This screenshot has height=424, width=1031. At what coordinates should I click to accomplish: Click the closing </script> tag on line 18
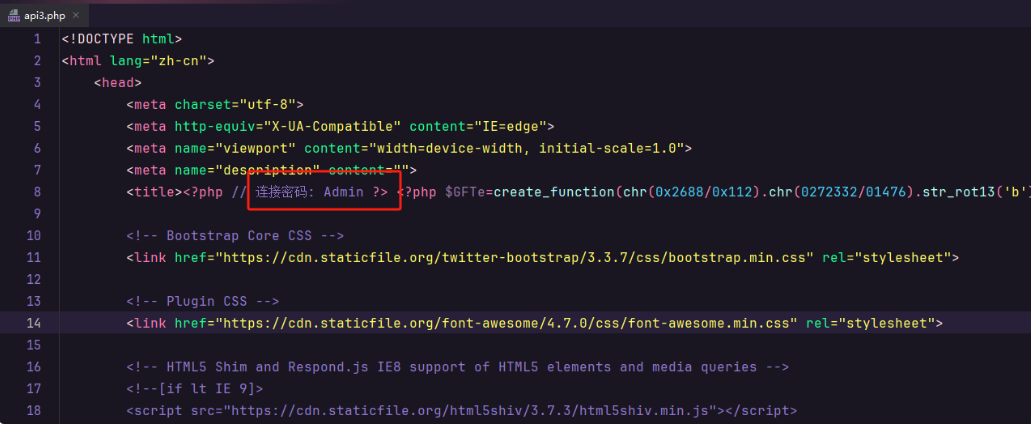[761, 410]
